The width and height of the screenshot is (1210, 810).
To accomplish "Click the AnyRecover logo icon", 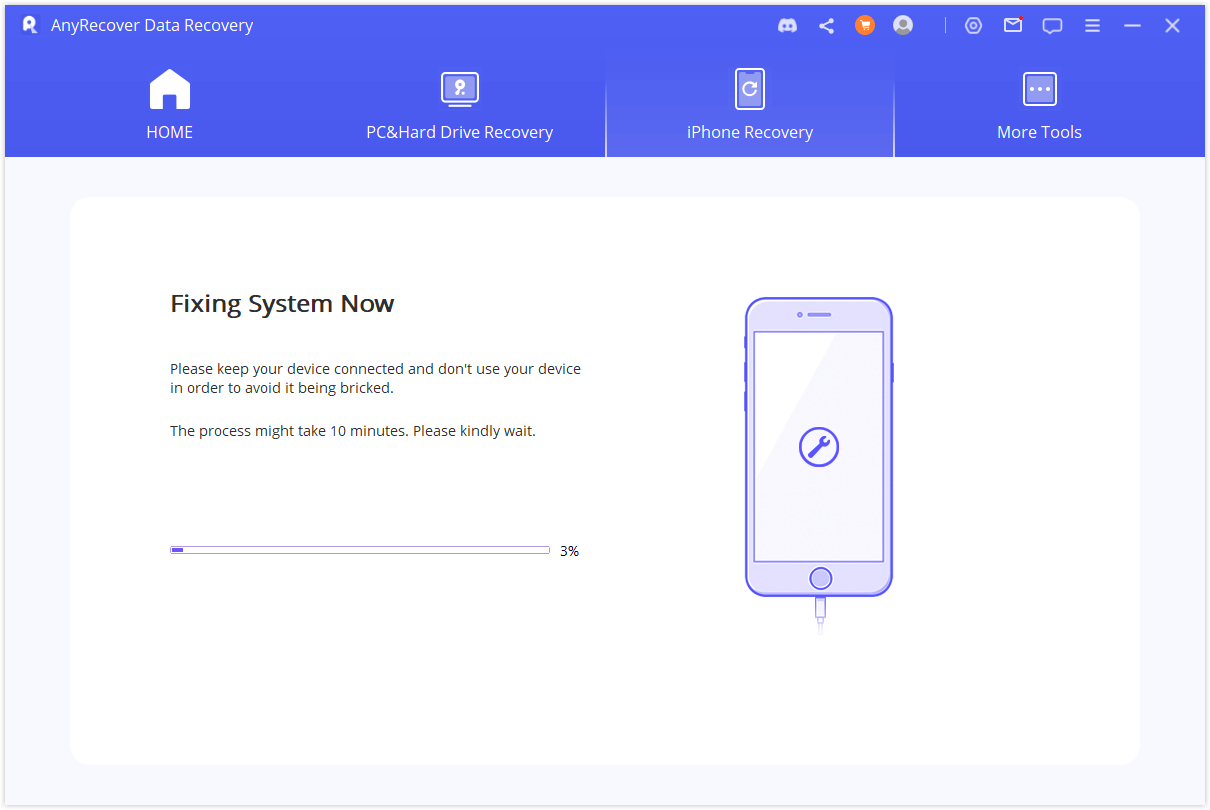I will 30,25.
